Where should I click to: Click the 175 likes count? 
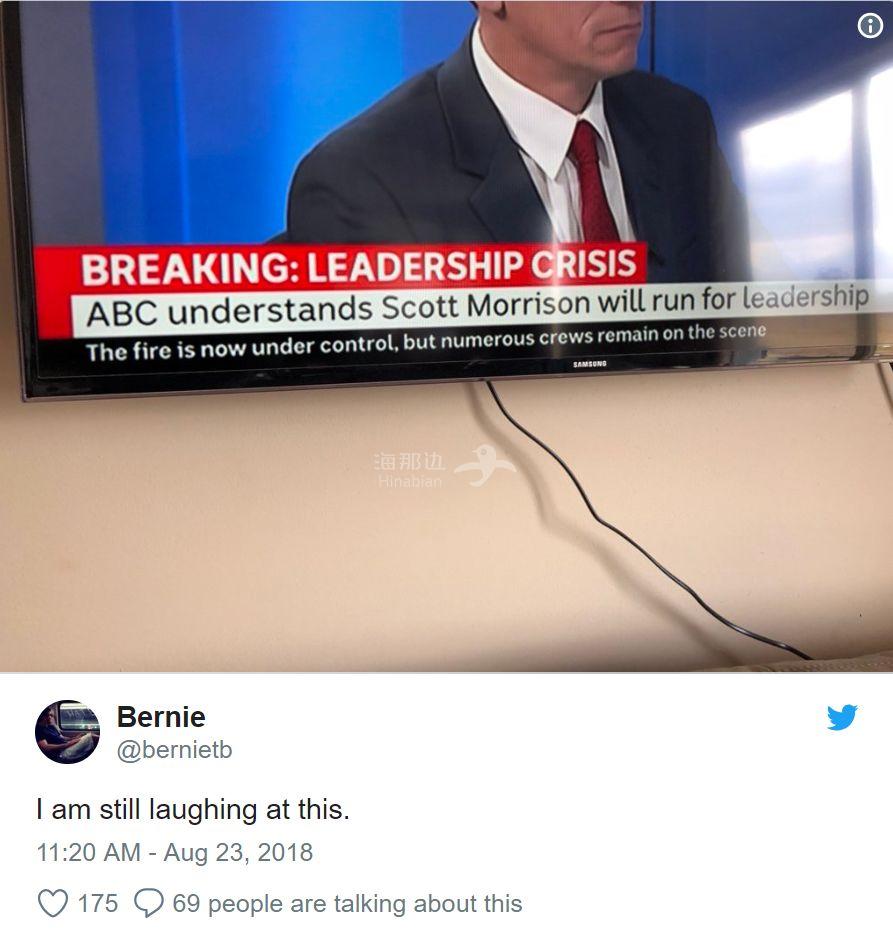tap(98, 904)
